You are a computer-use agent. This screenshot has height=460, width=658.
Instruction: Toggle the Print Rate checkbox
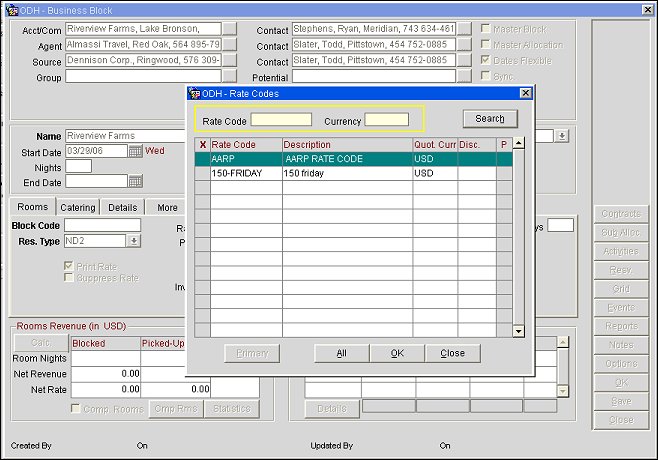[x=69, y=266]
